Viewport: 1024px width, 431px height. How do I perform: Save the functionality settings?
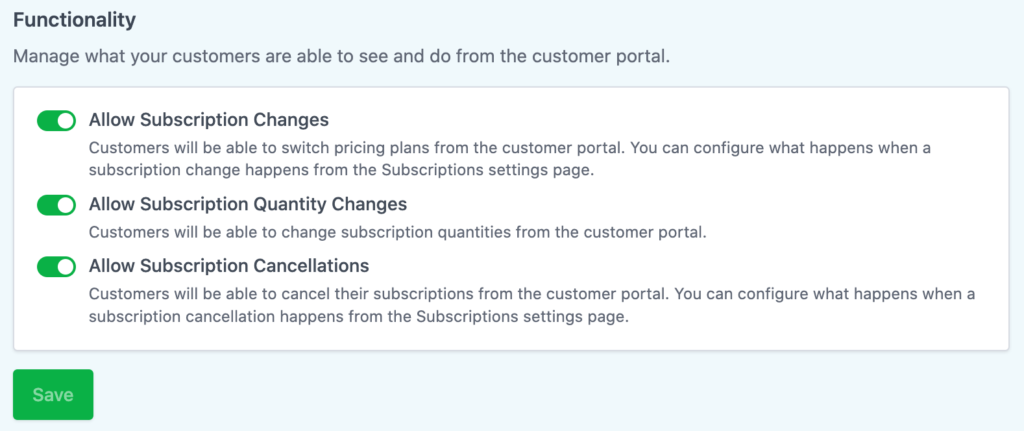click(x=53, y=394)
